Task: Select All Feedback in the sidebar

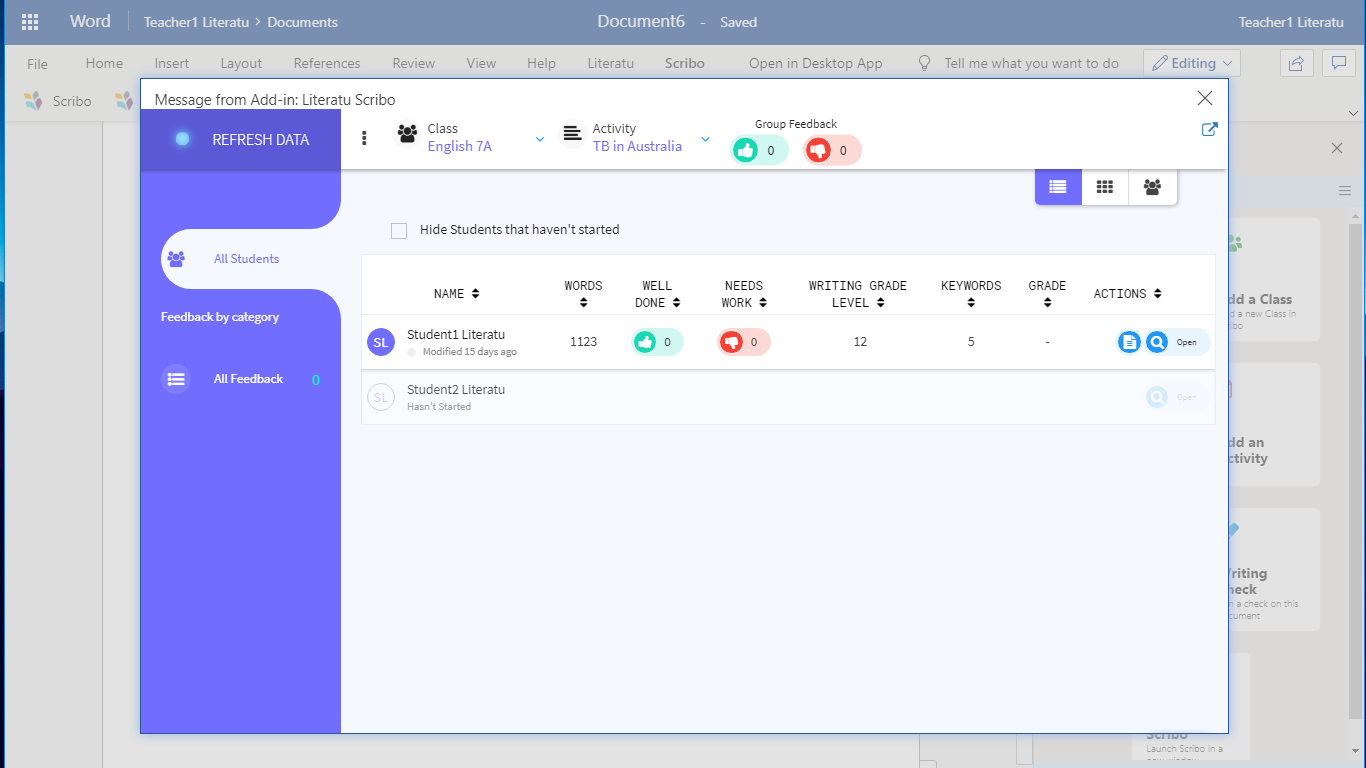Action: [241, 379]
